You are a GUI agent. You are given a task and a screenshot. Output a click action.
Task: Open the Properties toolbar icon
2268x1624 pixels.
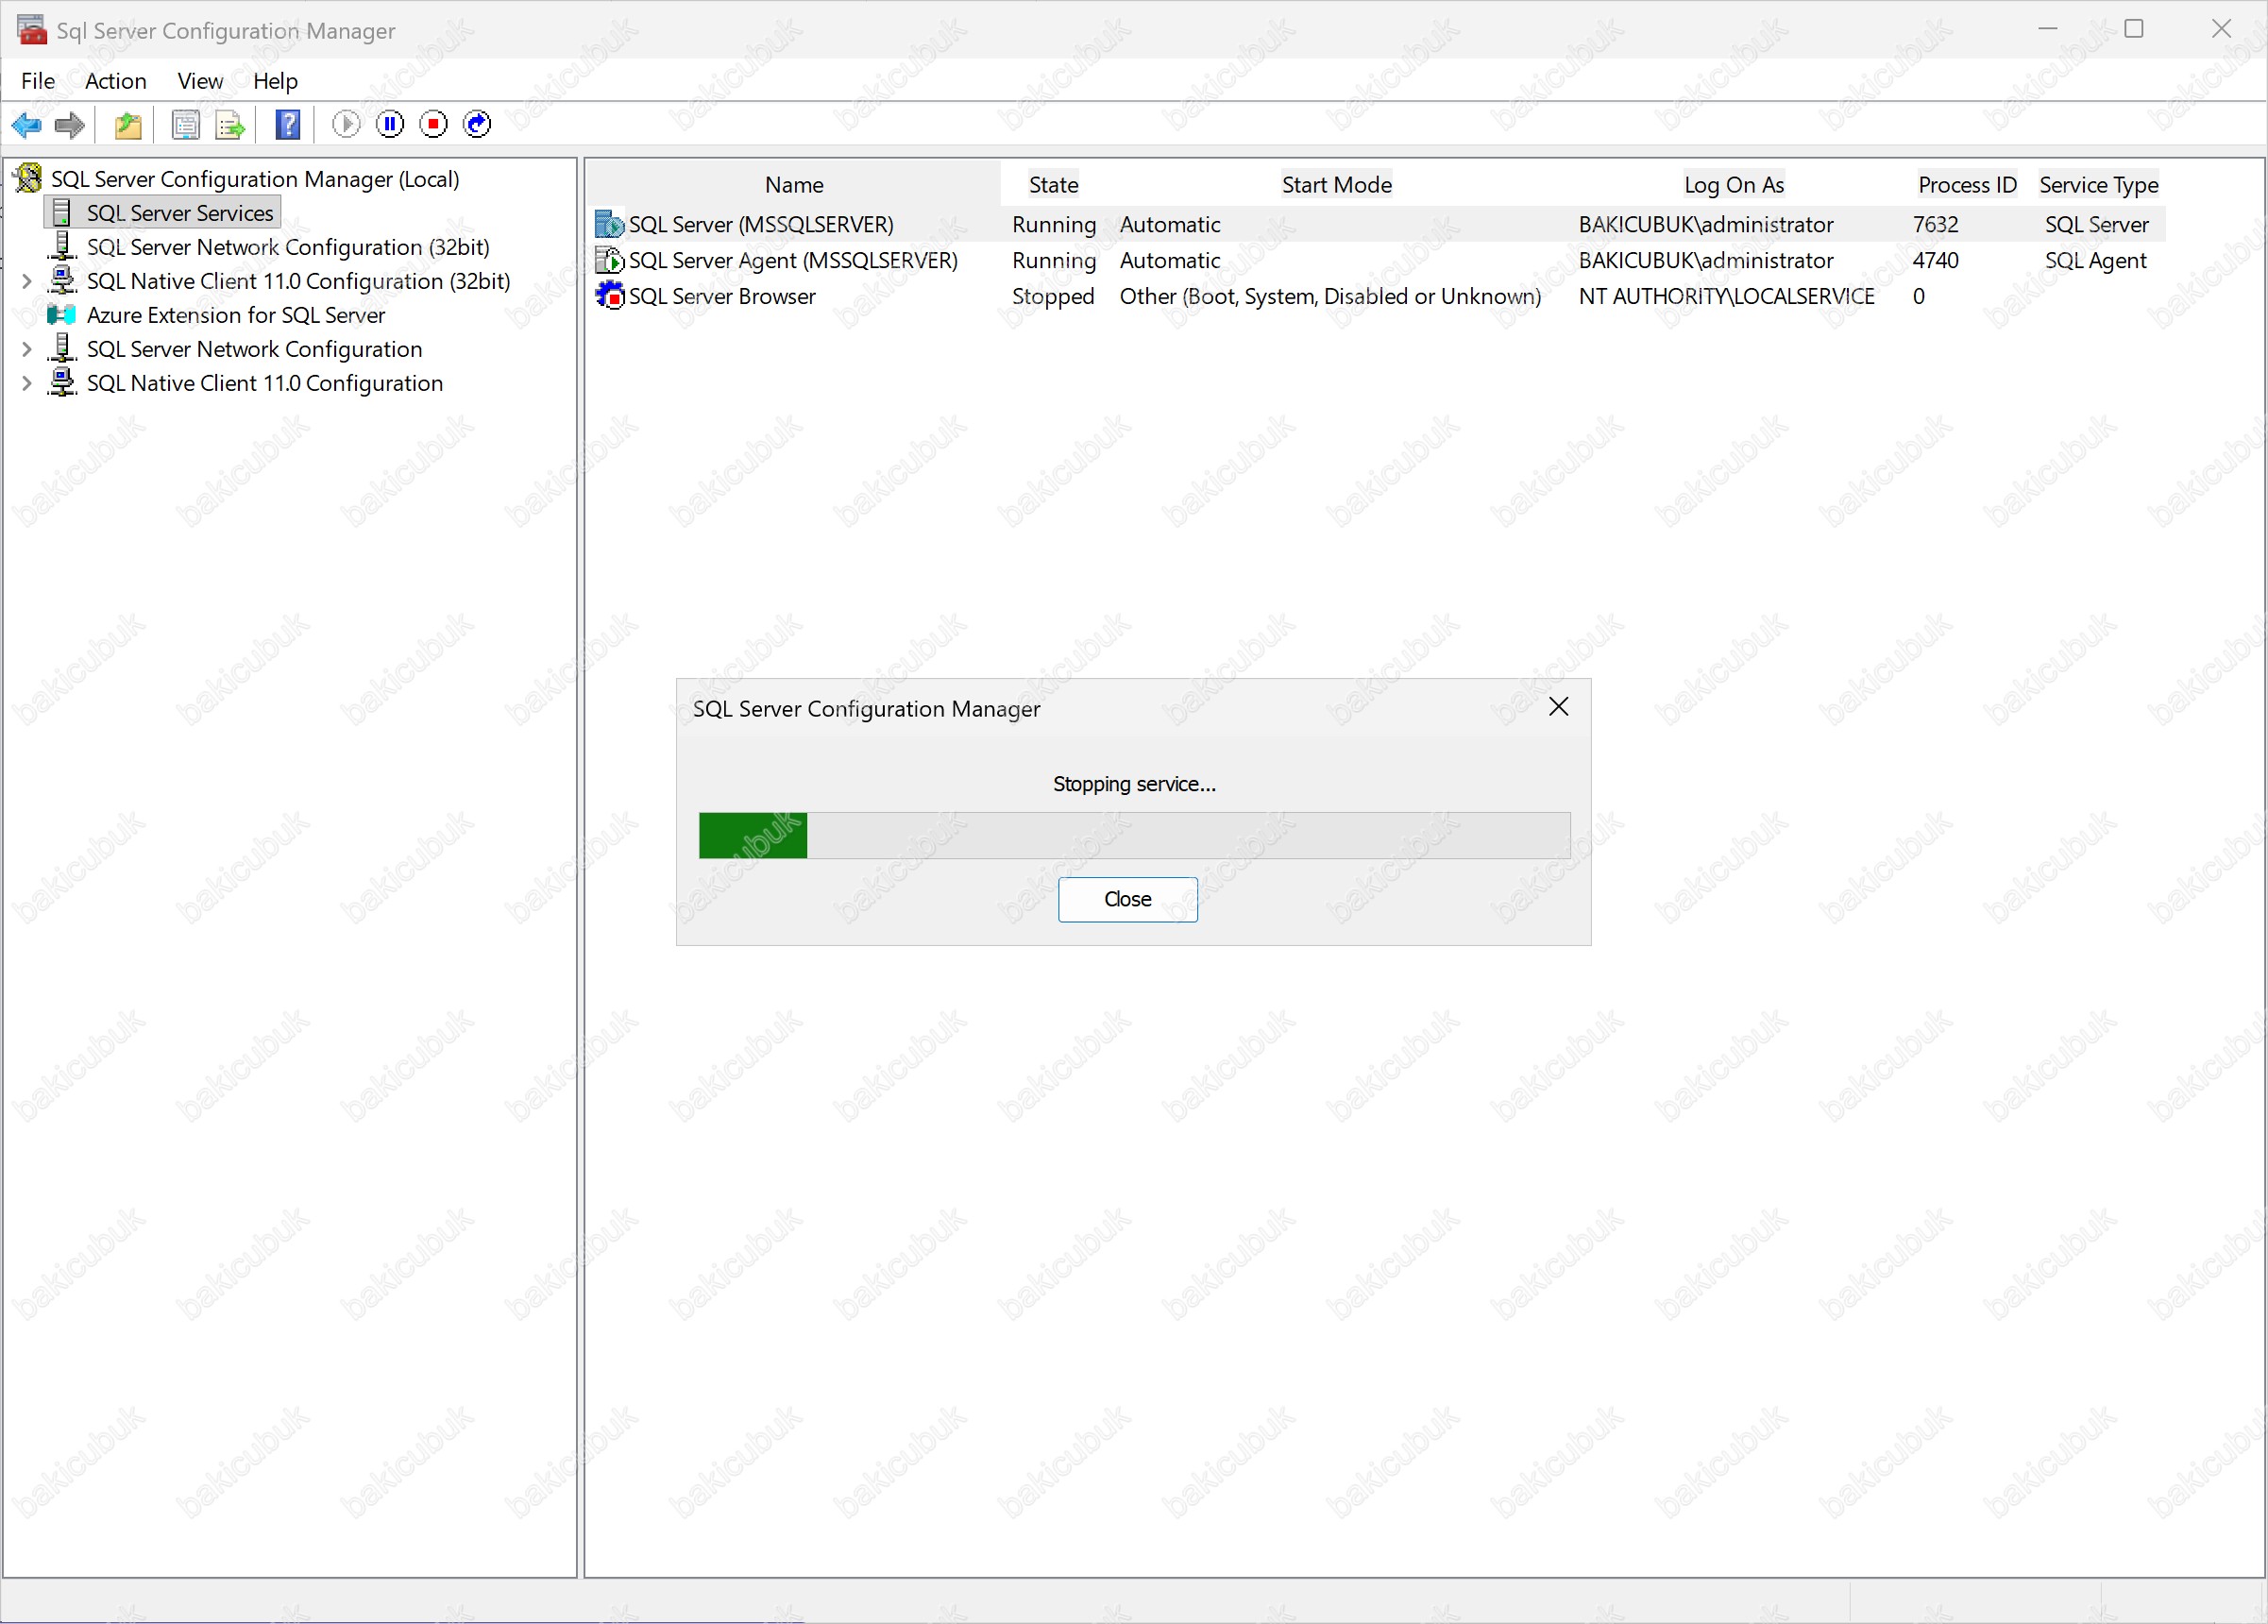coord(185,124)
